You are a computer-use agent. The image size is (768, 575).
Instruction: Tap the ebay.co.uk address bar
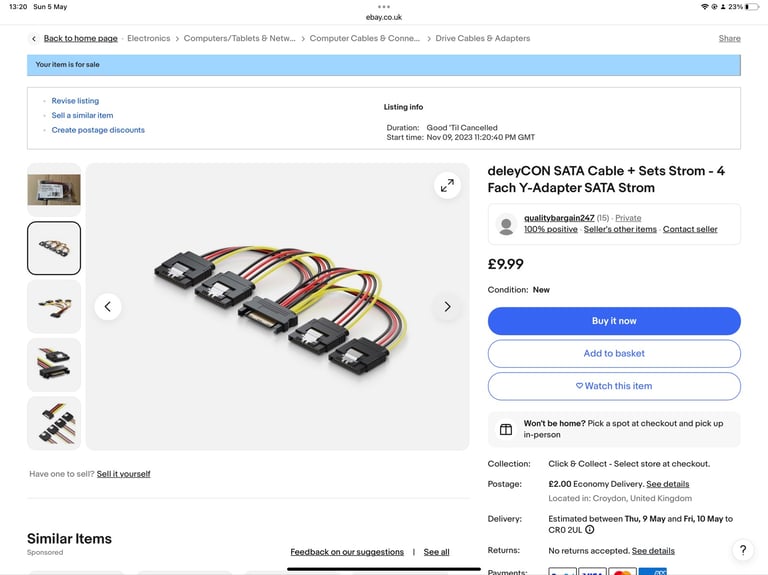tap(384, 17)
